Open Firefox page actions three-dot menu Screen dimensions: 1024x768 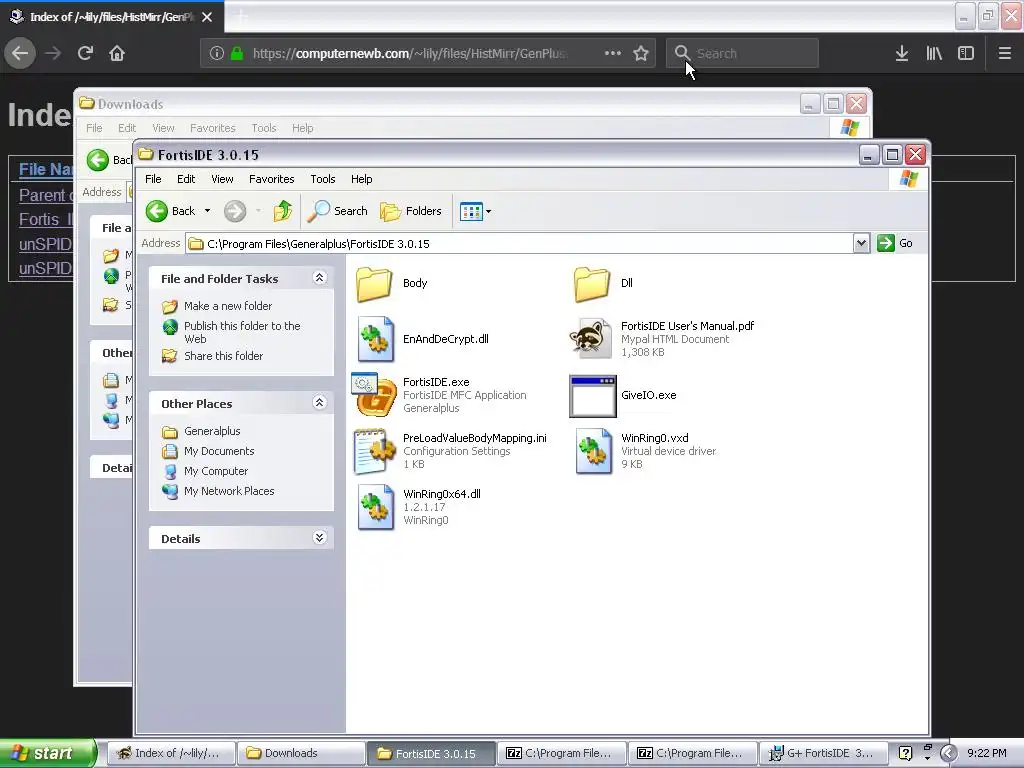(x=613, y=53)
